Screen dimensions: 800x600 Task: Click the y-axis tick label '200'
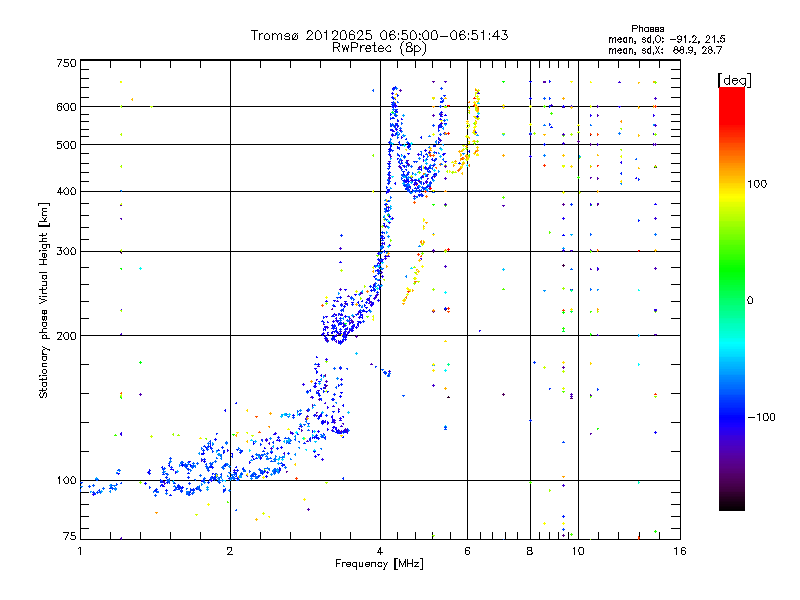tap(66, 336)
